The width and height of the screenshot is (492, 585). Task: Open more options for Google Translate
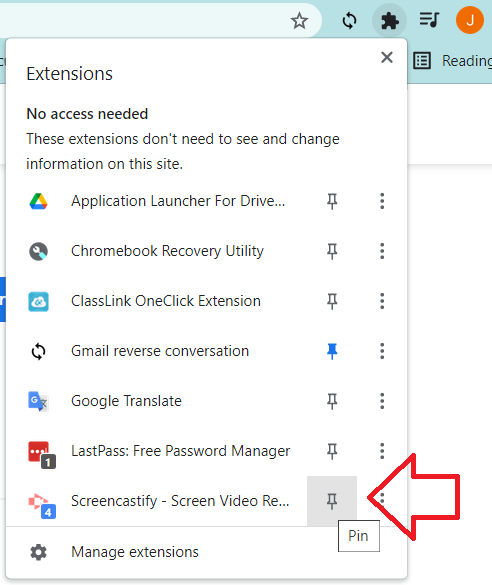click(x=382, y=401)
